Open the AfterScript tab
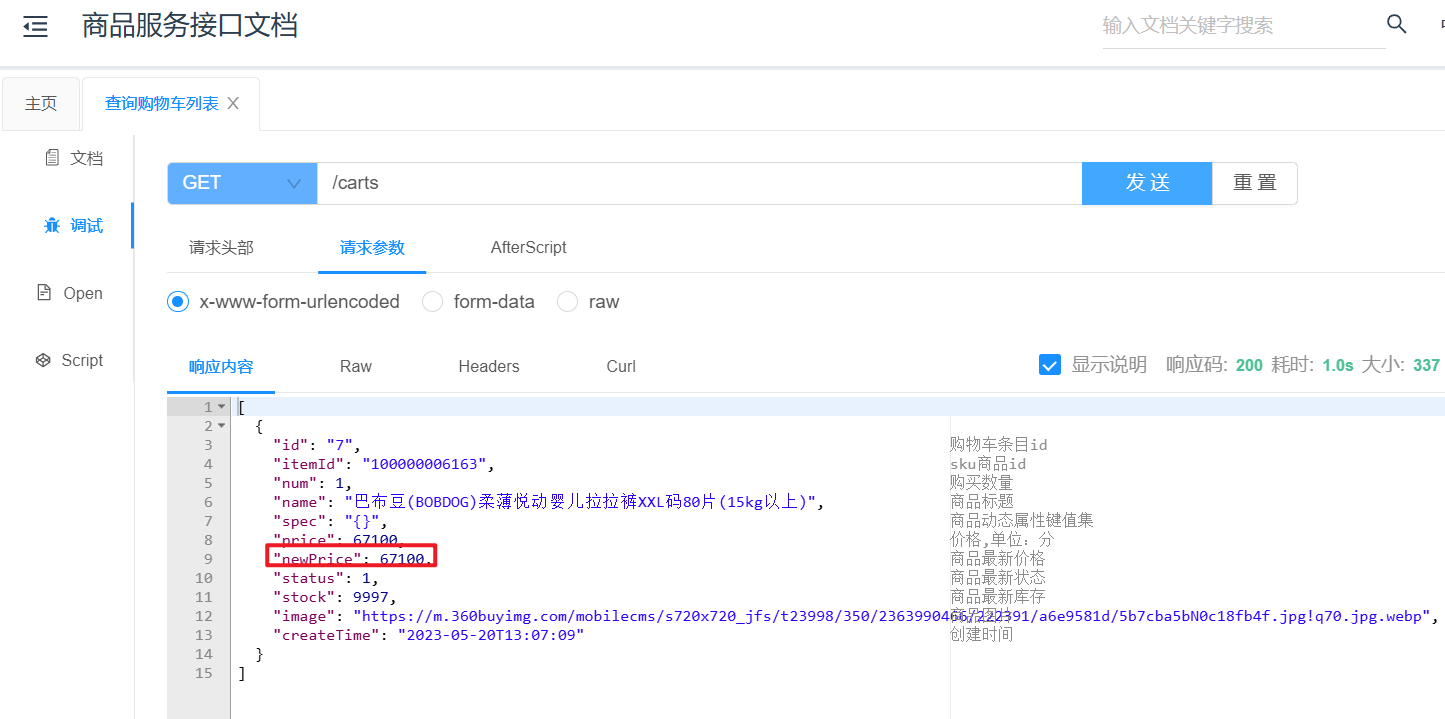 tap(528, 247)
